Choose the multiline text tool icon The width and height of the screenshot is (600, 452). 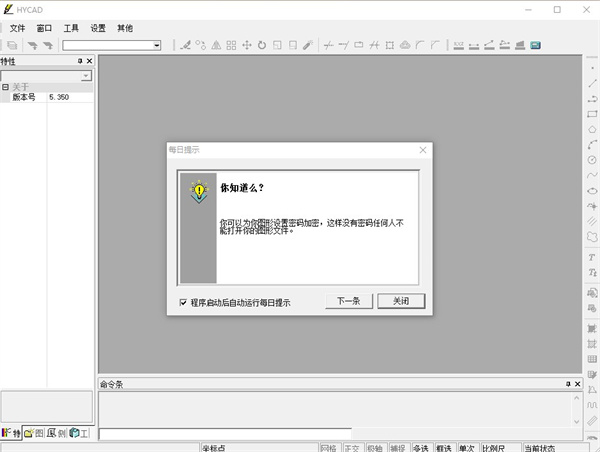pyautogui.click(x=592, y=273)
